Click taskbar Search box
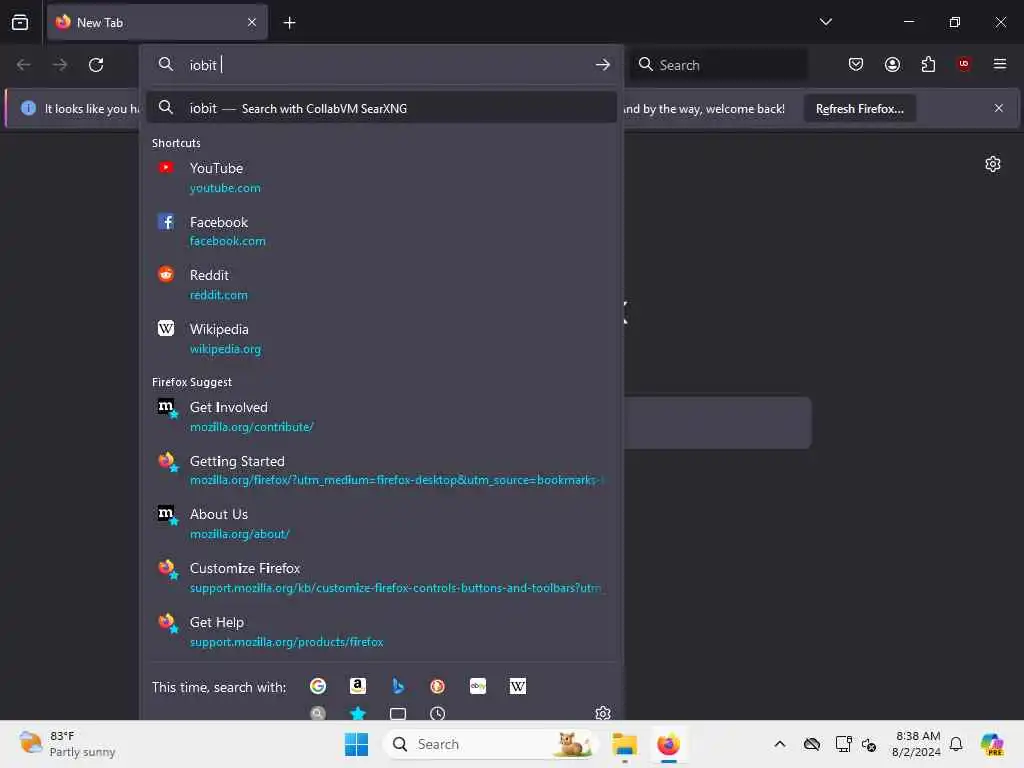The image size is (1024, 768). (491, 744)
